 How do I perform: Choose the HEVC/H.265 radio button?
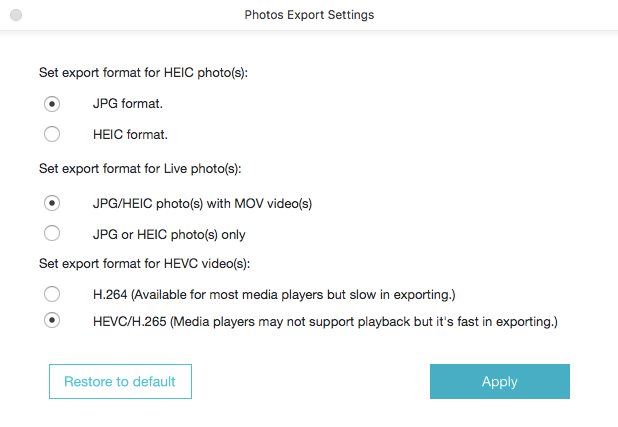[52, 321]
